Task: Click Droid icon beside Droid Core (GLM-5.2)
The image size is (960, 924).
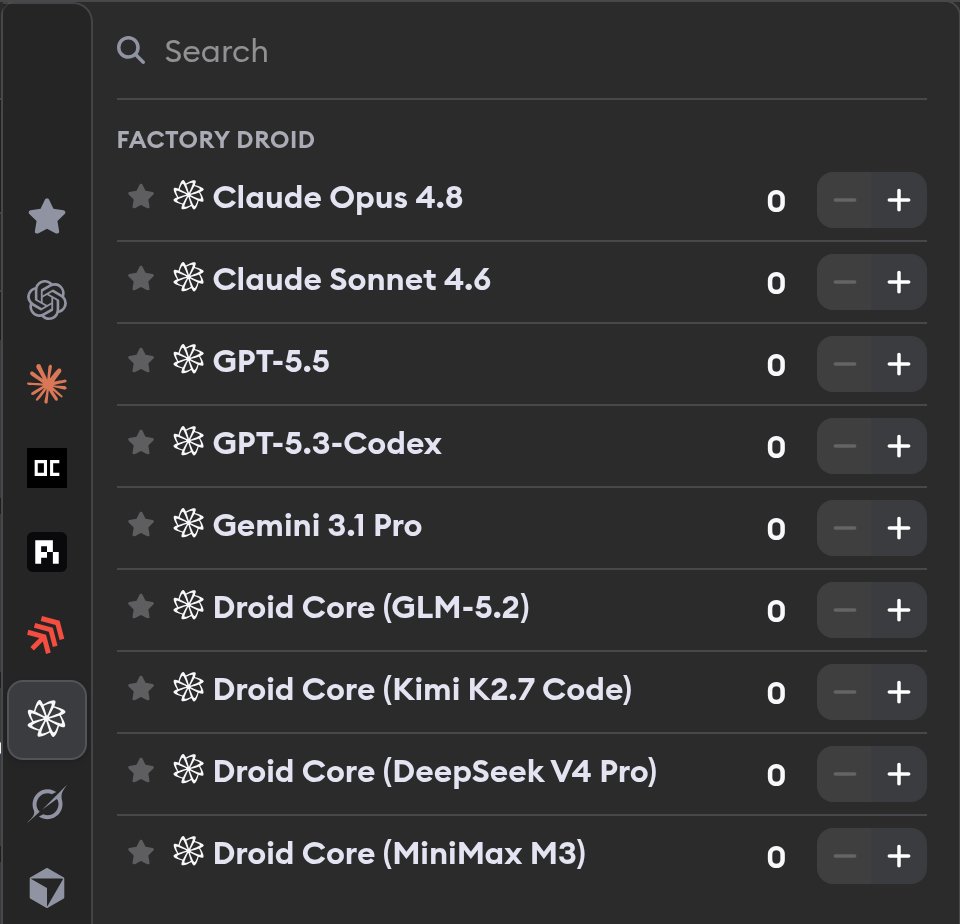Action: tap(188, 606)
